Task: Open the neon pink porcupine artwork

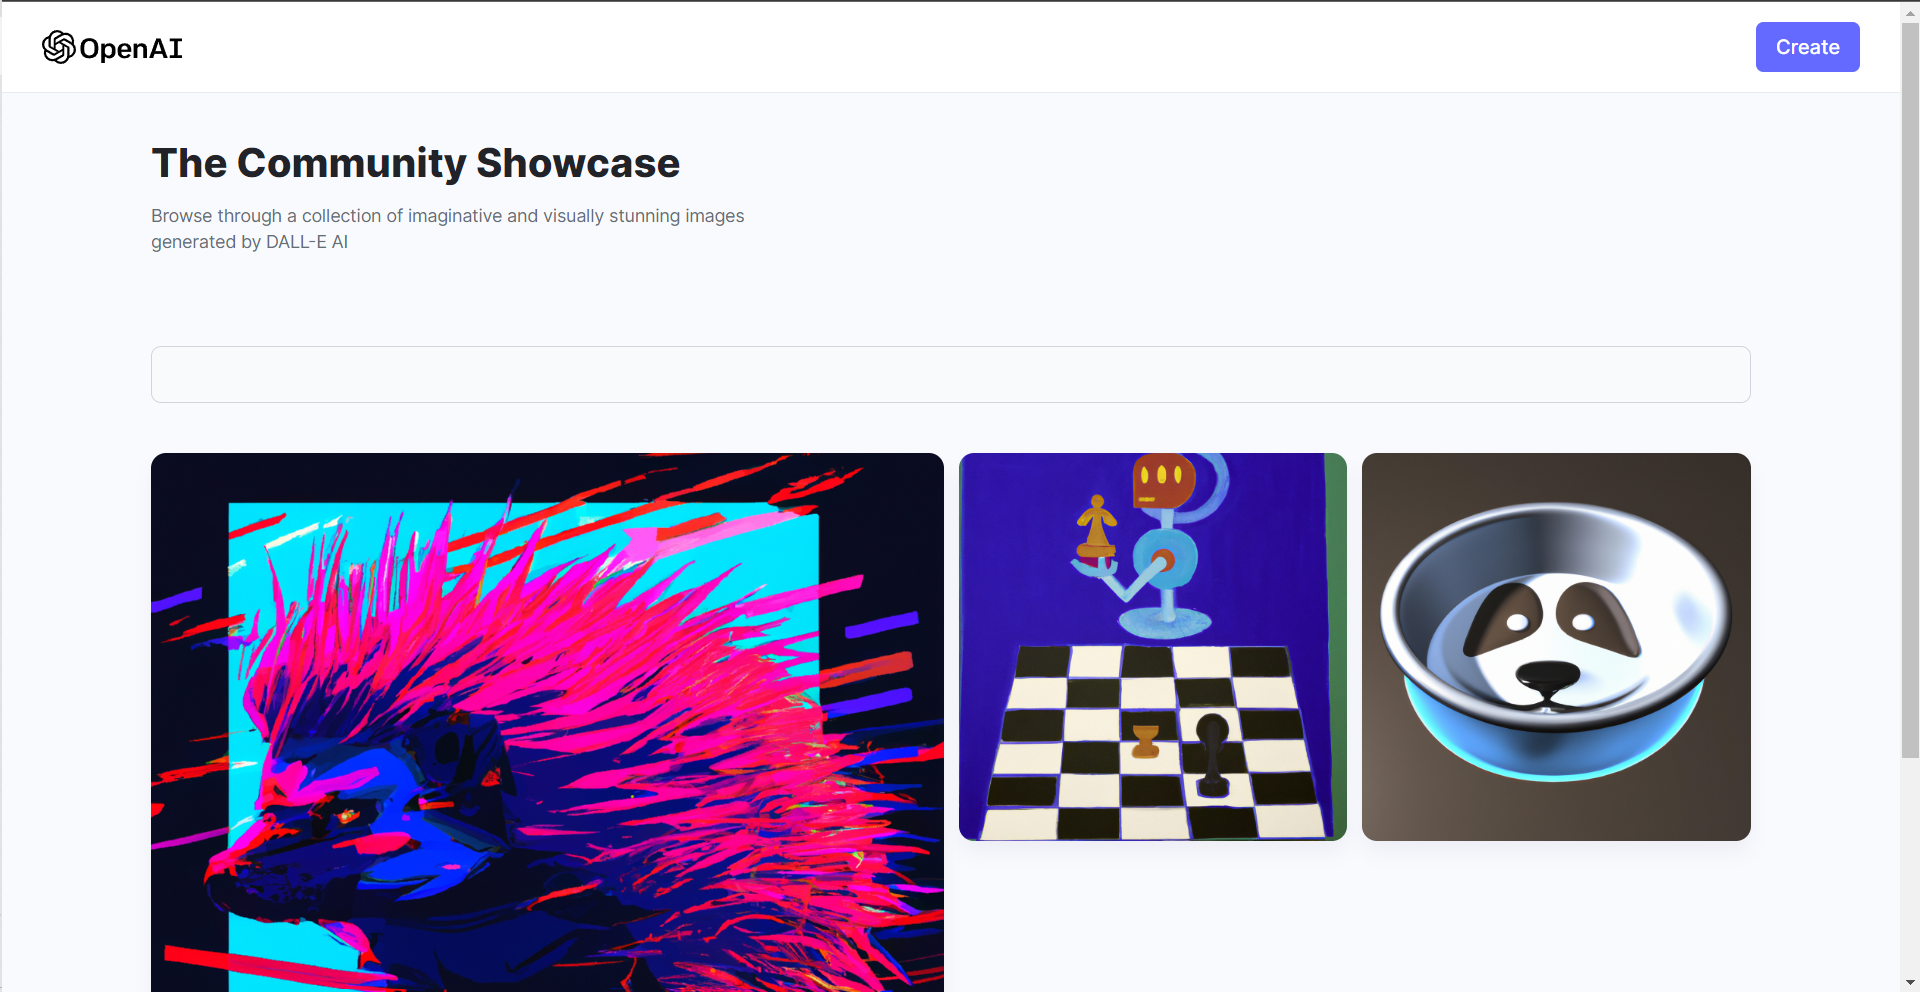Action: click(547, 722)
